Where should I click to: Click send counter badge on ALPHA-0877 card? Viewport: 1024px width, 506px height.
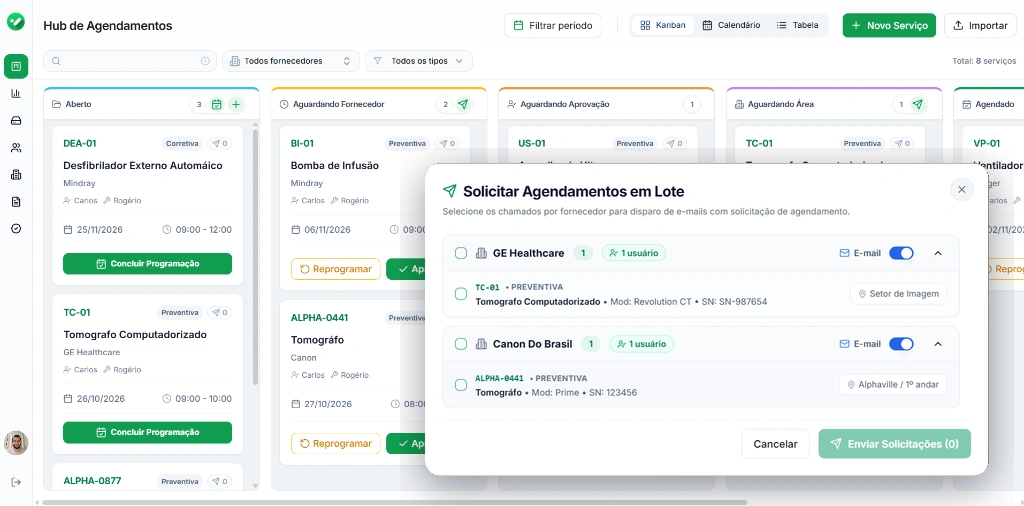219,481
